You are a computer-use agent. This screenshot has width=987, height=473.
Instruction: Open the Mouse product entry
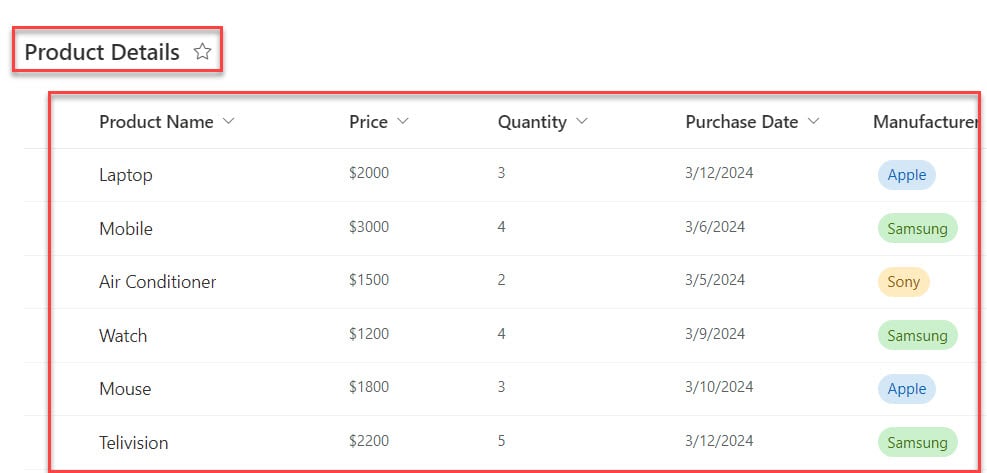point(125,389)
